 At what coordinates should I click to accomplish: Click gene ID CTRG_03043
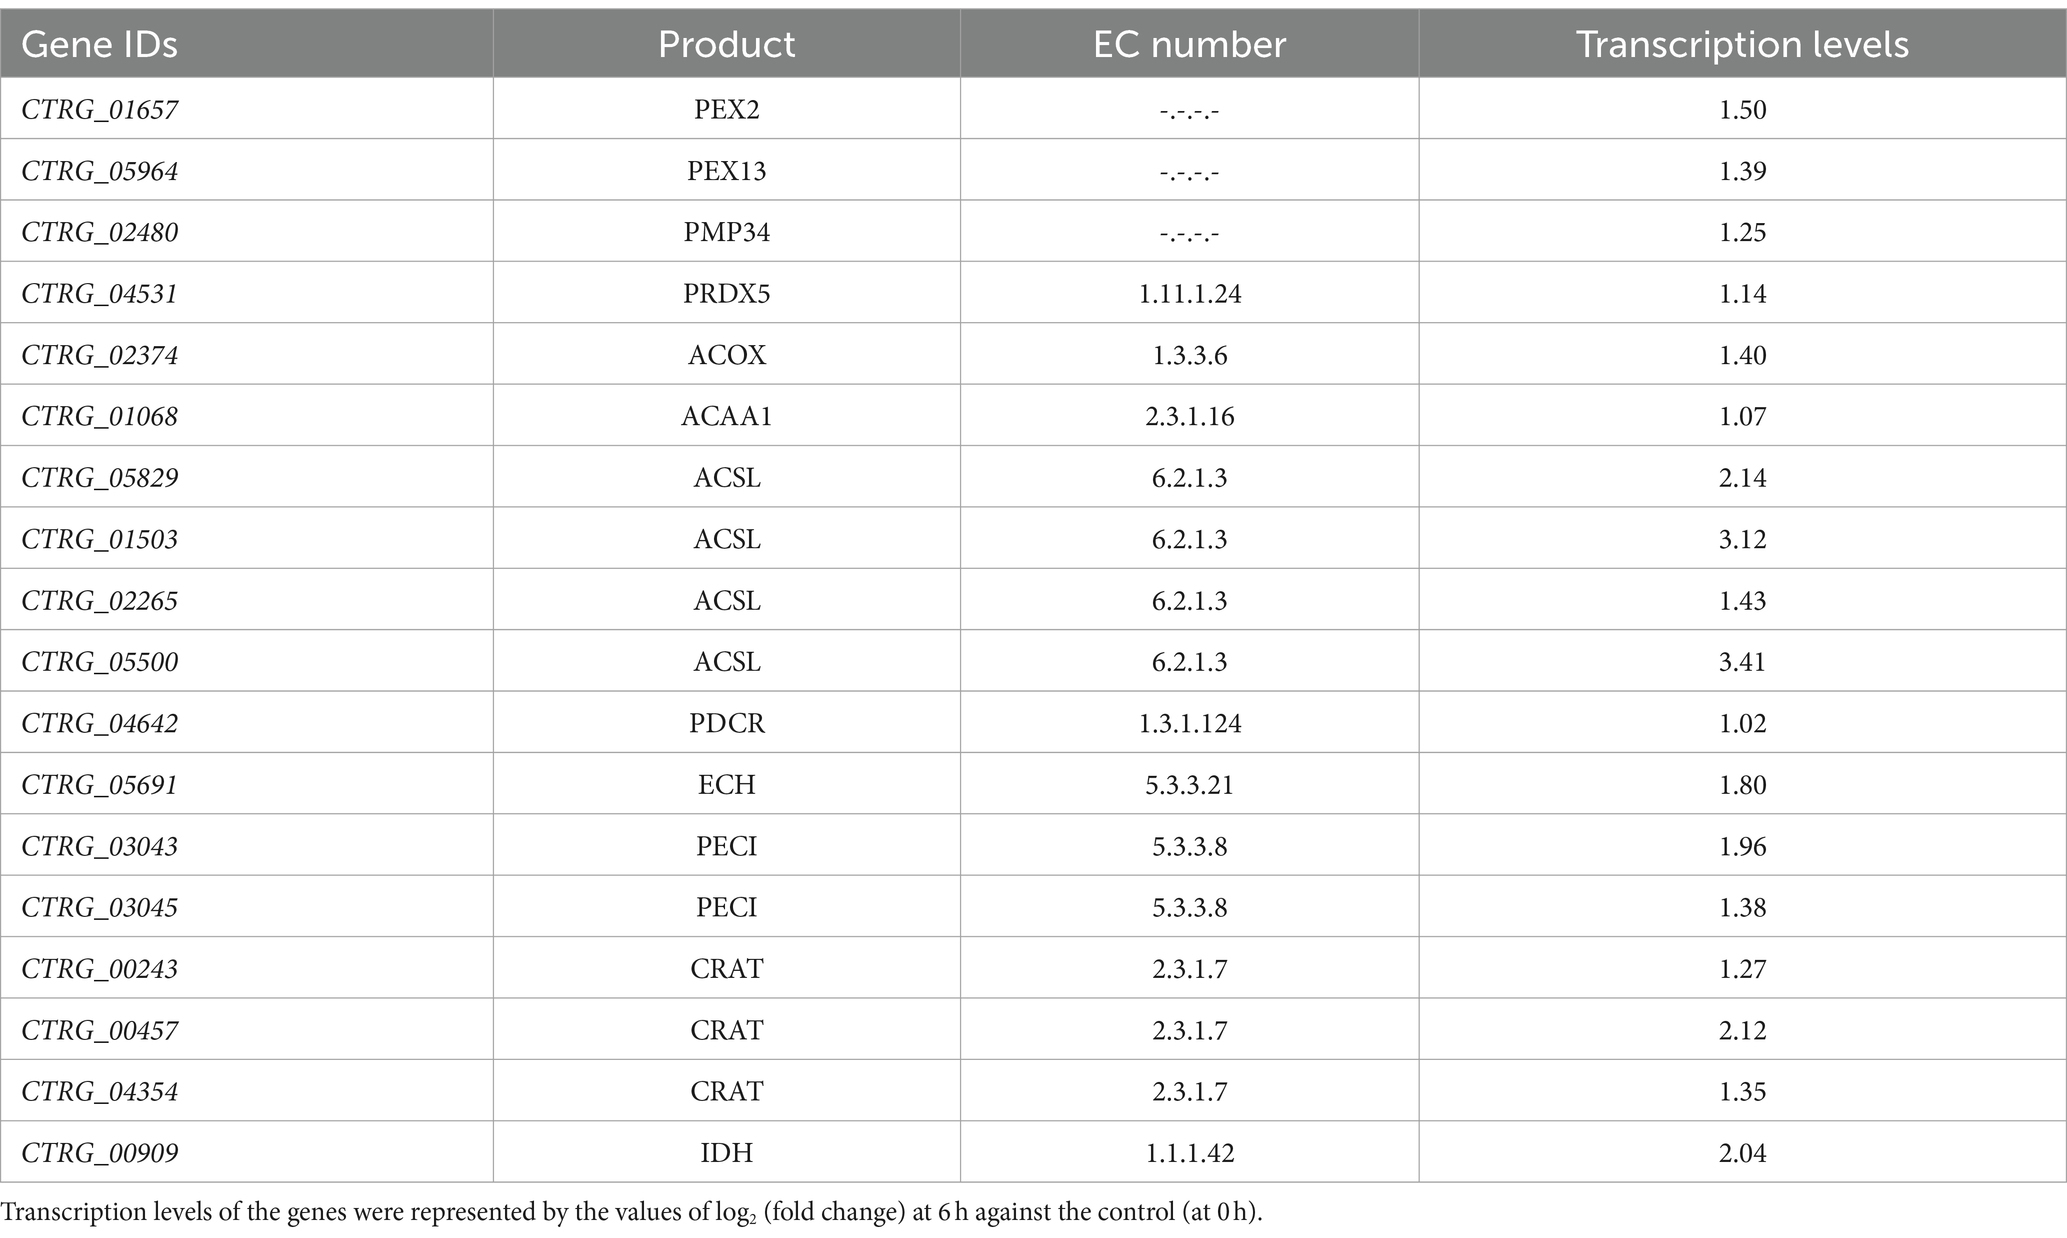coord(100,847)
